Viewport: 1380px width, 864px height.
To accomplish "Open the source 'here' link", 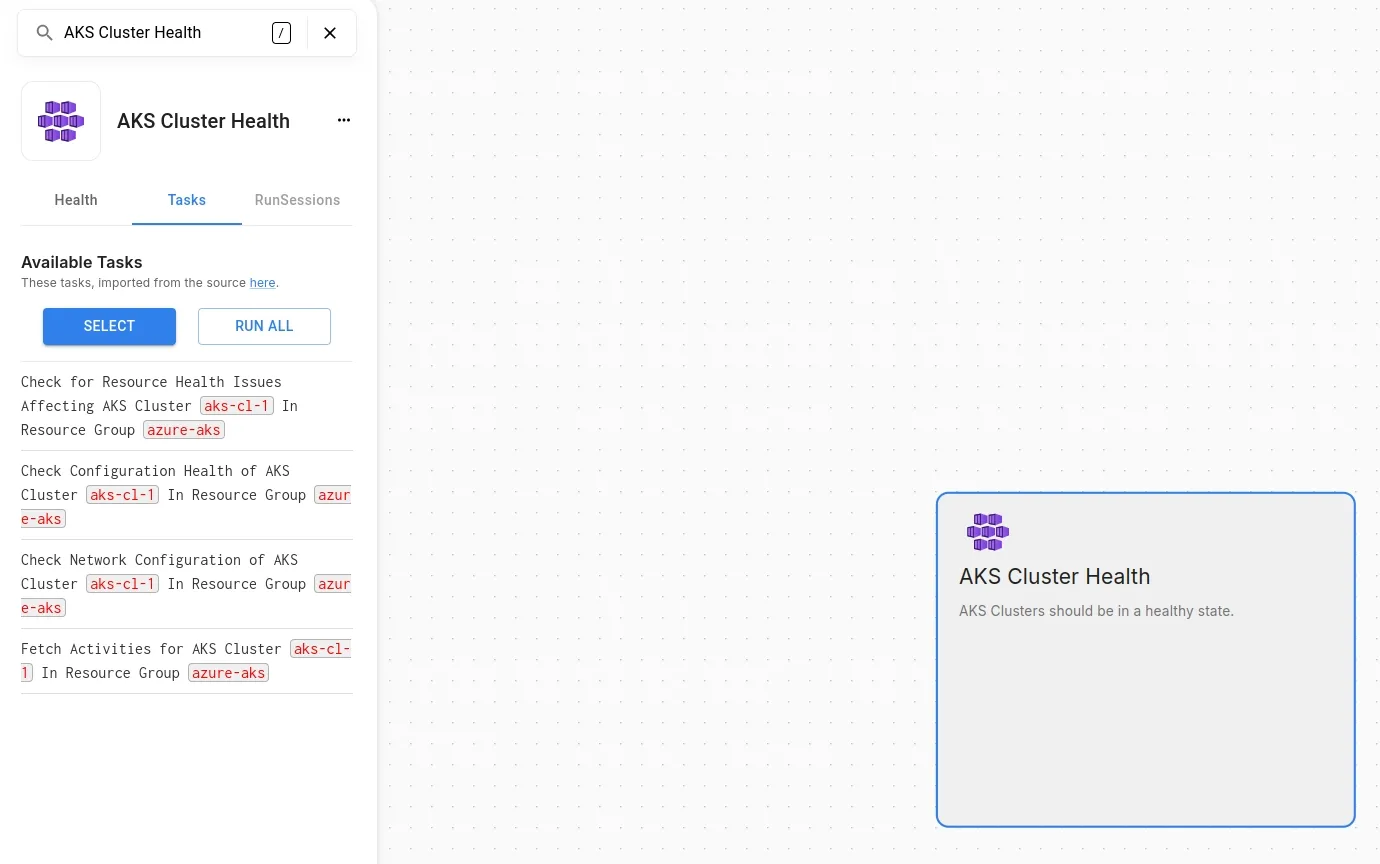I will pos(262,283).
